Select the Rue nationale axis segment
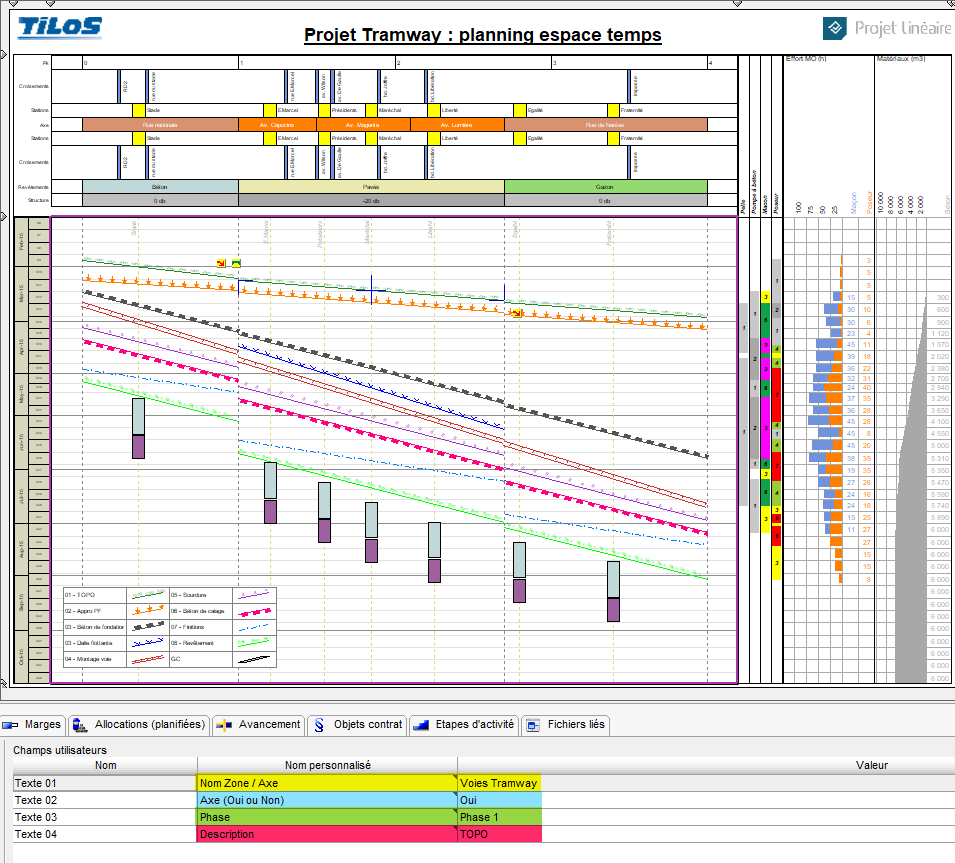This screenshot has width=955, height=863. [x=160, y=125]
